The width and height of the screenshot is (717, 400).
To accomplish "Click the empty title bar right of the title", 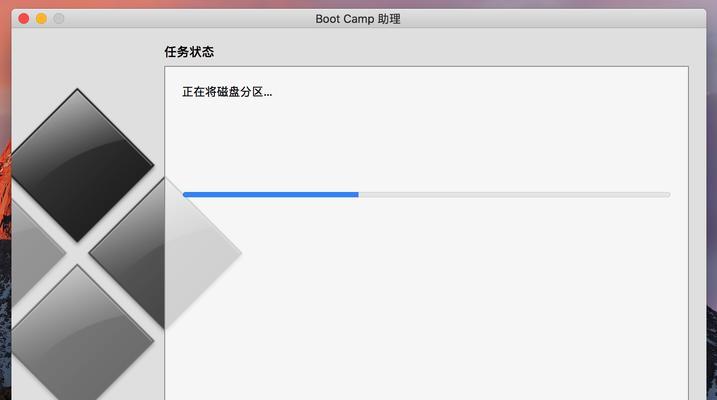I will click(x=549, y=19).
